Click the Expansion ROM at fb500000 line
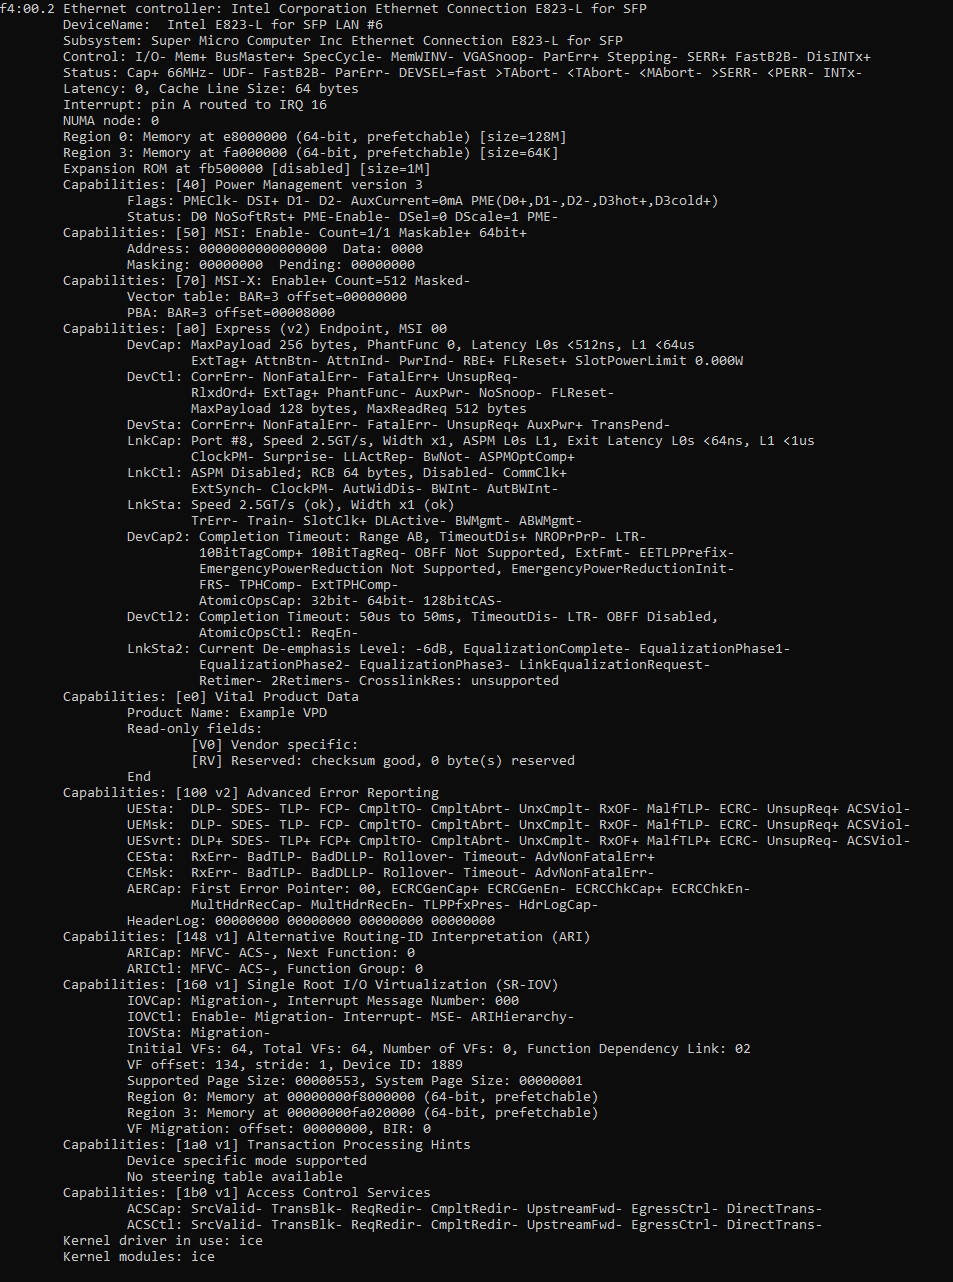 coord(246,168)
